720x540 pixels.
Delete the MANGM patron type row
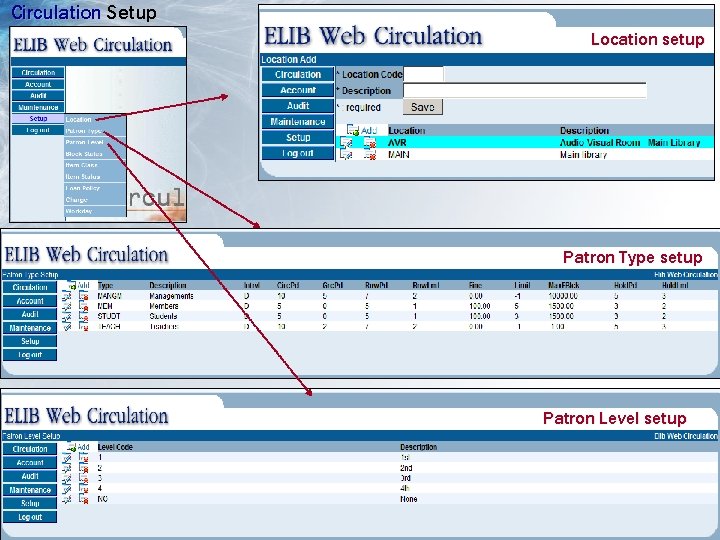84,296
